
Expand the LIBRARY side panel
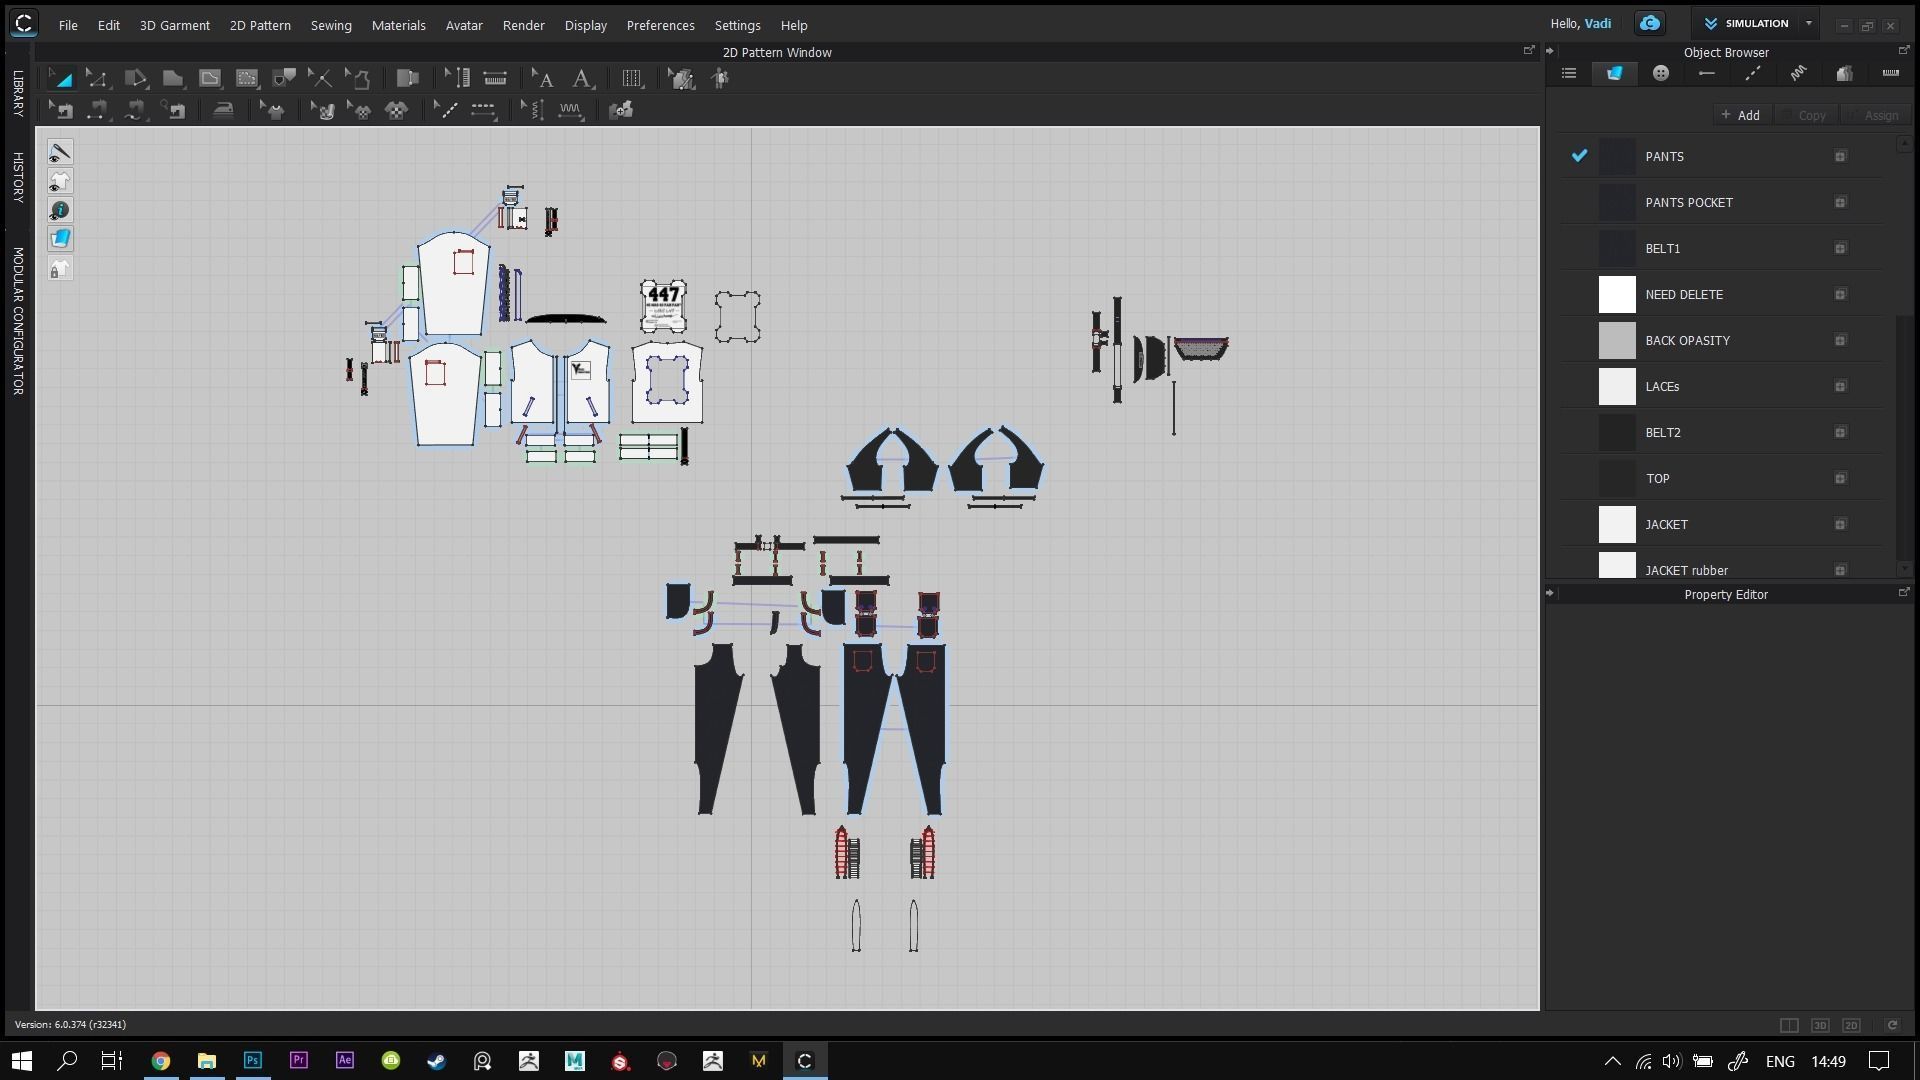(17, 93)
